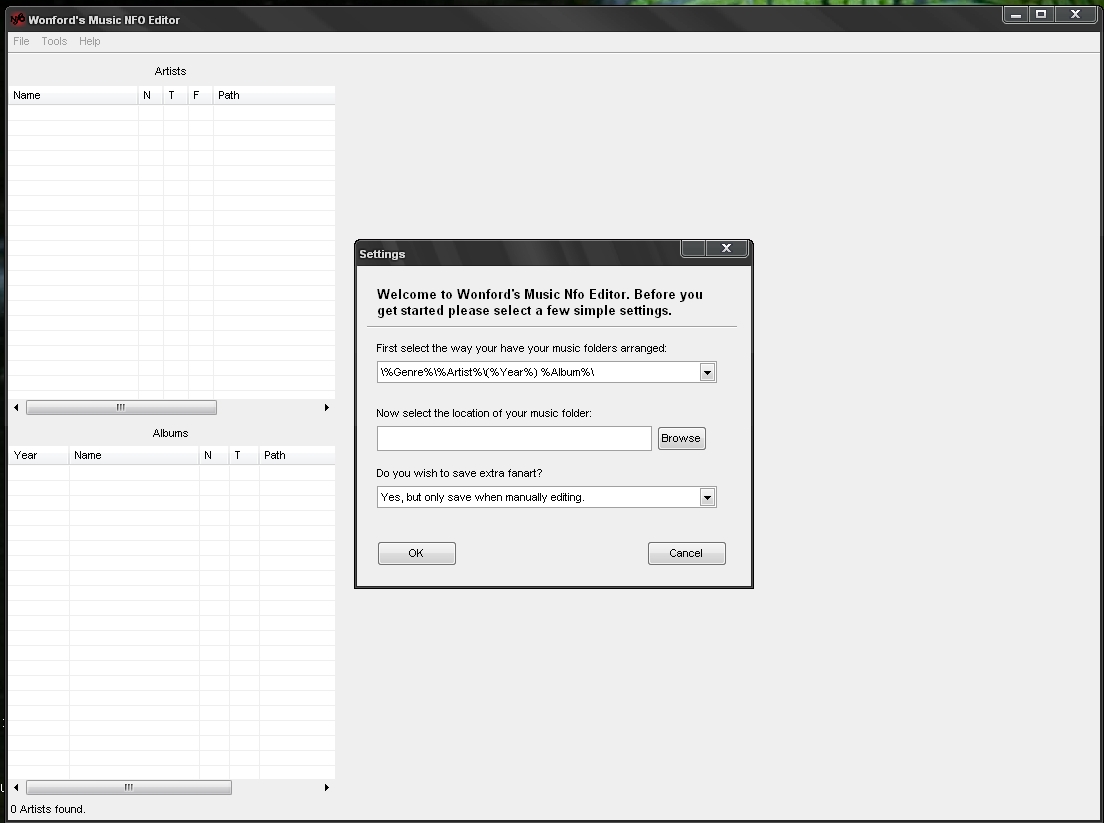Image resolution: width=1104 pixels, height=823 pixels.
Task: Click the Name column header in Albums
Action: tap(134, 455)
